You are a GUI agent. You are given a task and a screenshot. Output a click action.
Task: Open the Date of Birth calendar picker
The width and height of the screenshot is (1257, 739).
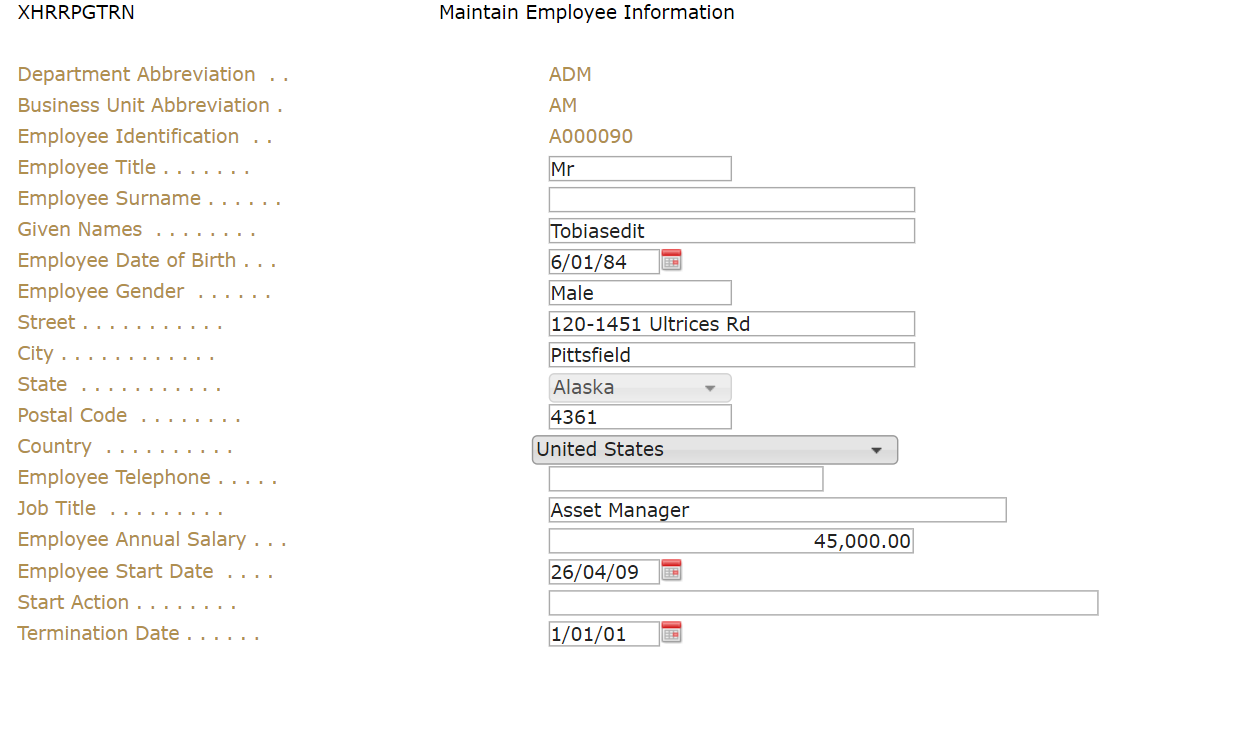tap(671, 261)
